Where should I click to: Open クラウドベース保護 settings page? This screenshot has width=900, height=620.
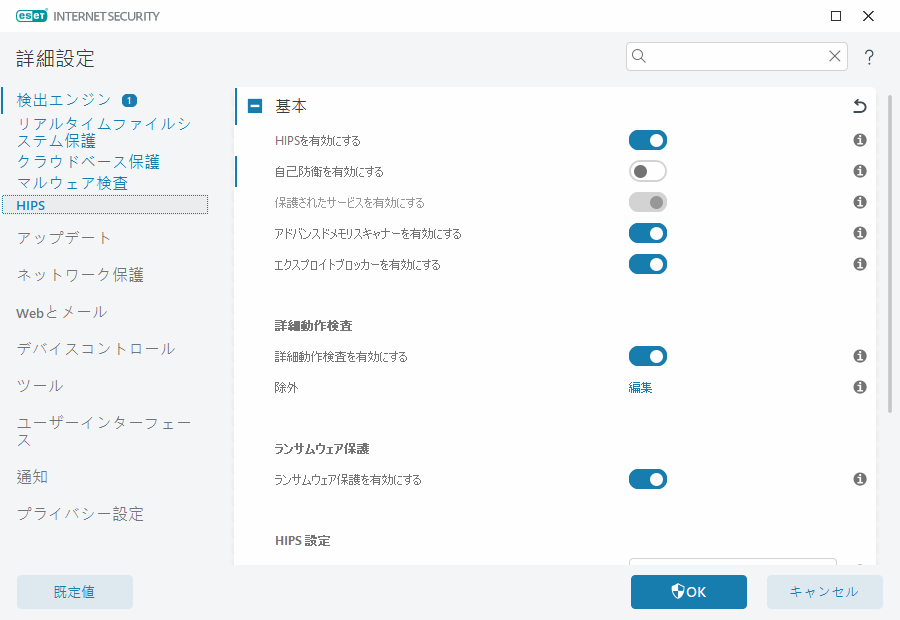[x=88, y=161]
